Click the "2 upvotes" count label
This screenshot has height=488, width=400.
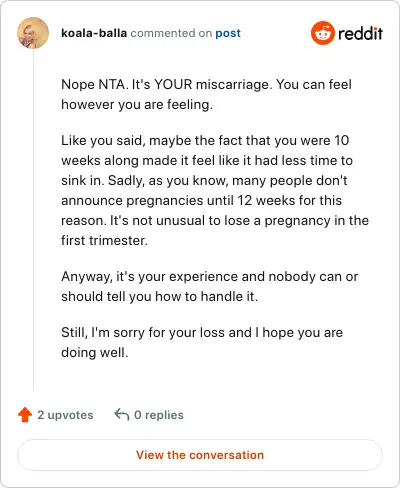[65, 415]
